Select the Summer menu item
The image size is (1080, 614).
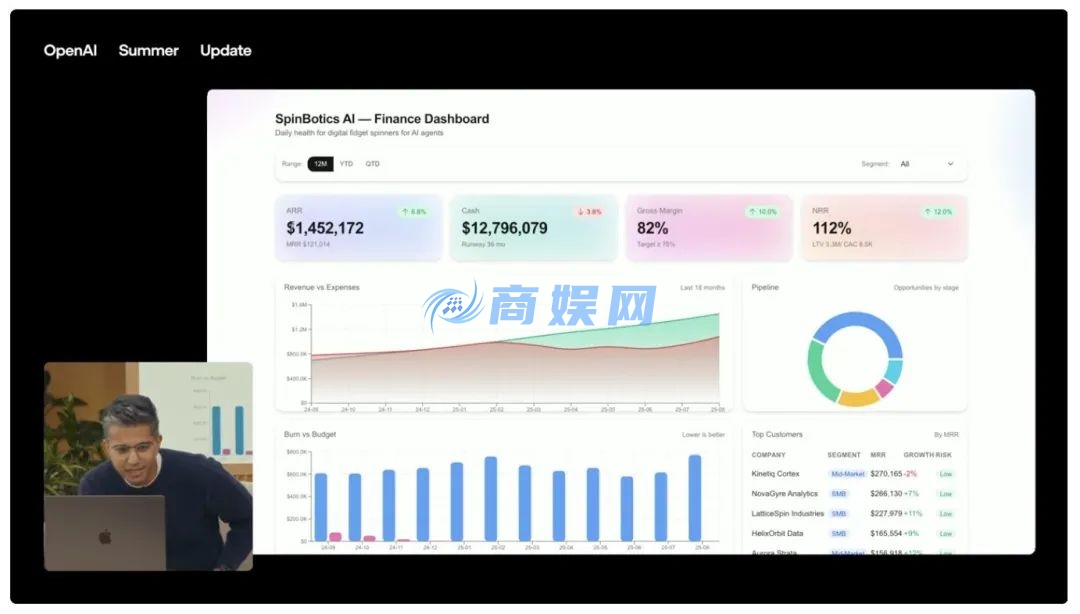point(148,50)
